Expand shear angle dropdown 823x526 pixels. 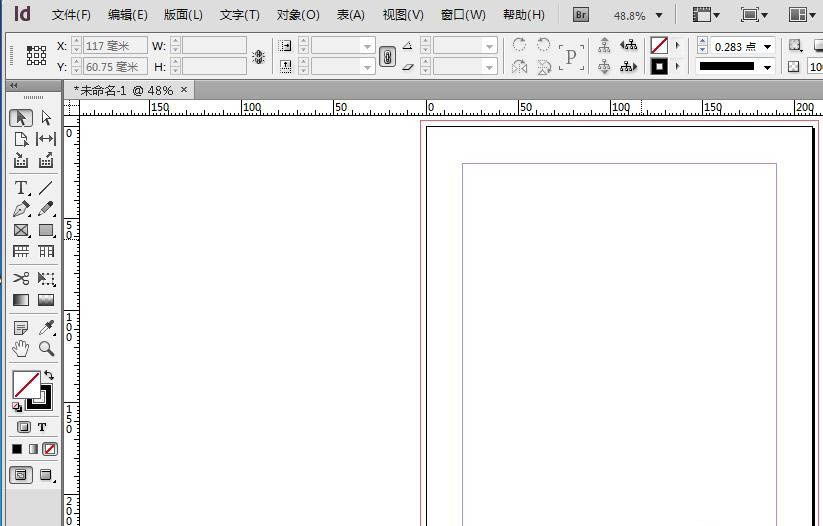point(490,67)
